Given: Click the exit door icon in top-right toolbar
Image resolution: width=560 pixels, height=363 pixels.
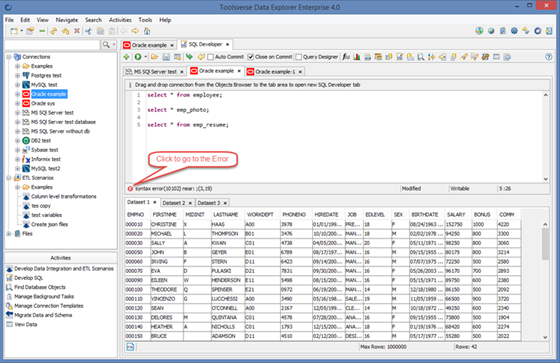Looking at the screenshot, I should pos(549,31).
